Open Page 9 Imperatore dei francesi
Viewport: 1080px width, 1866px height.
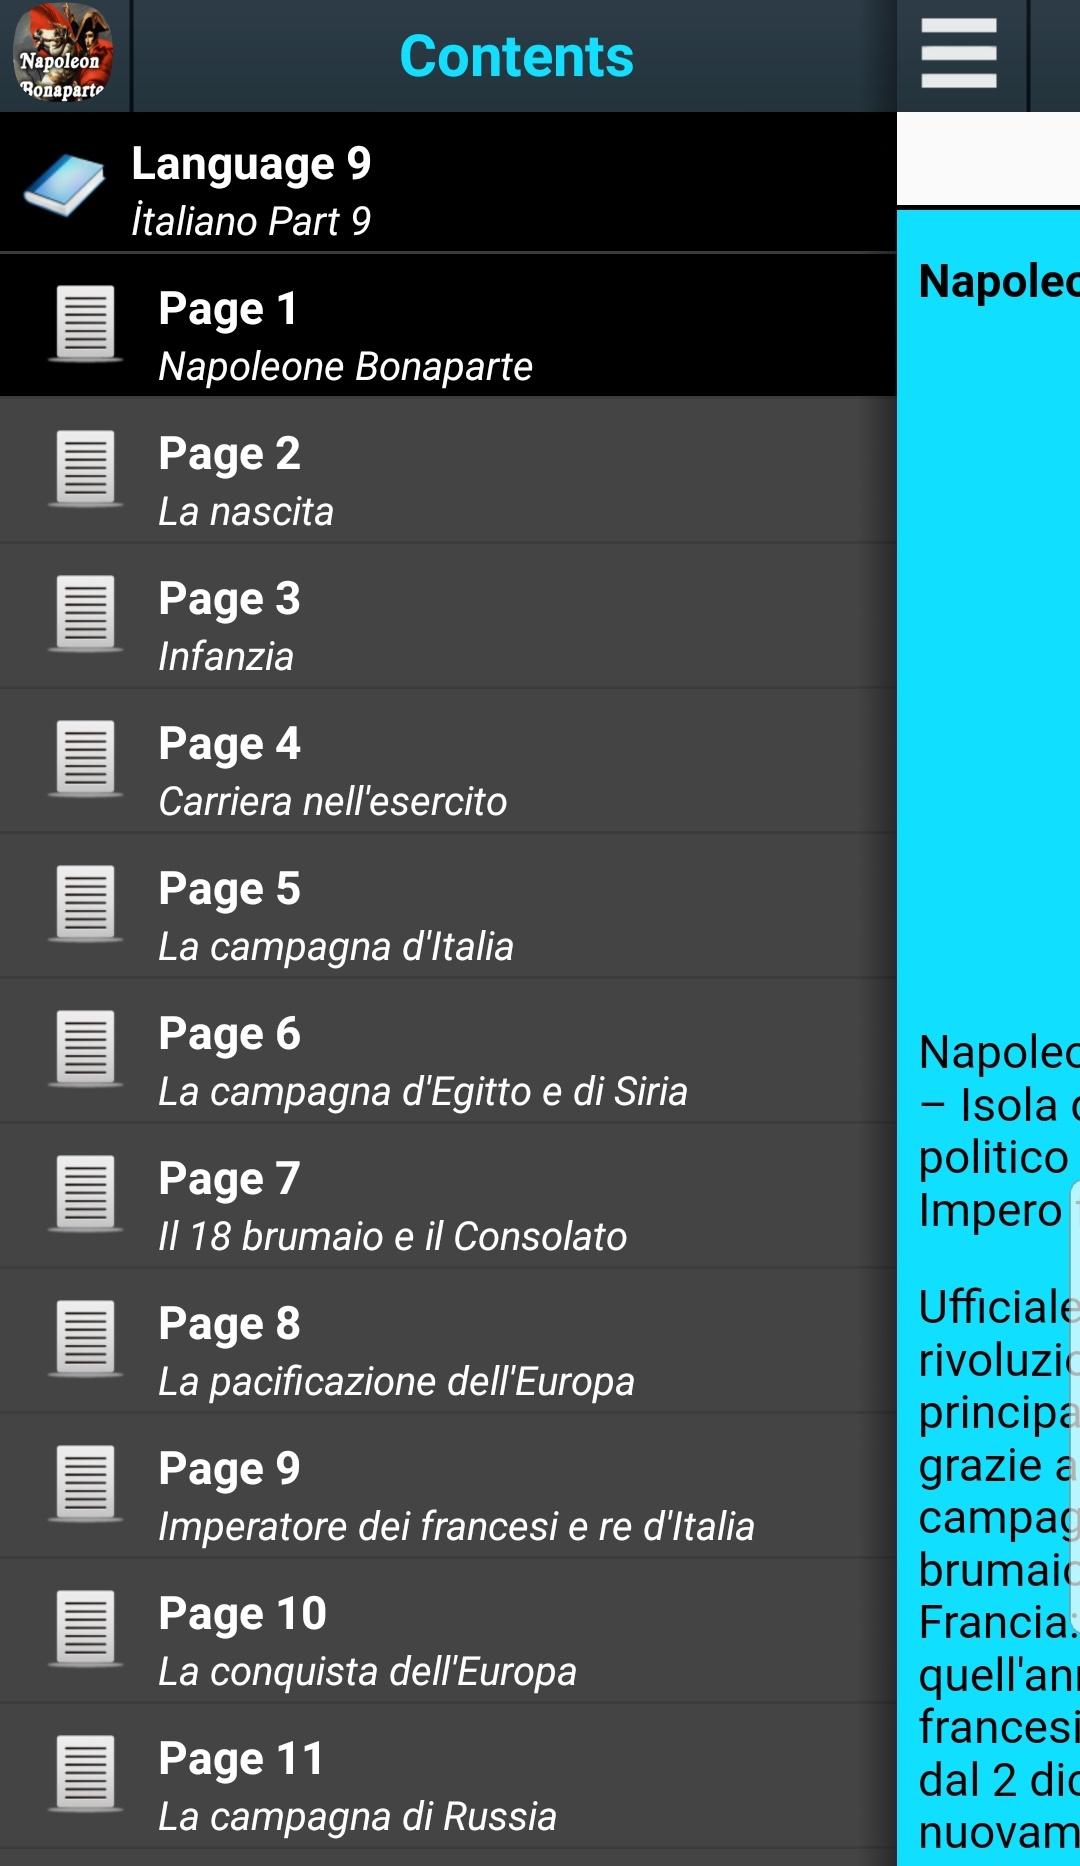click(448, 1486)
